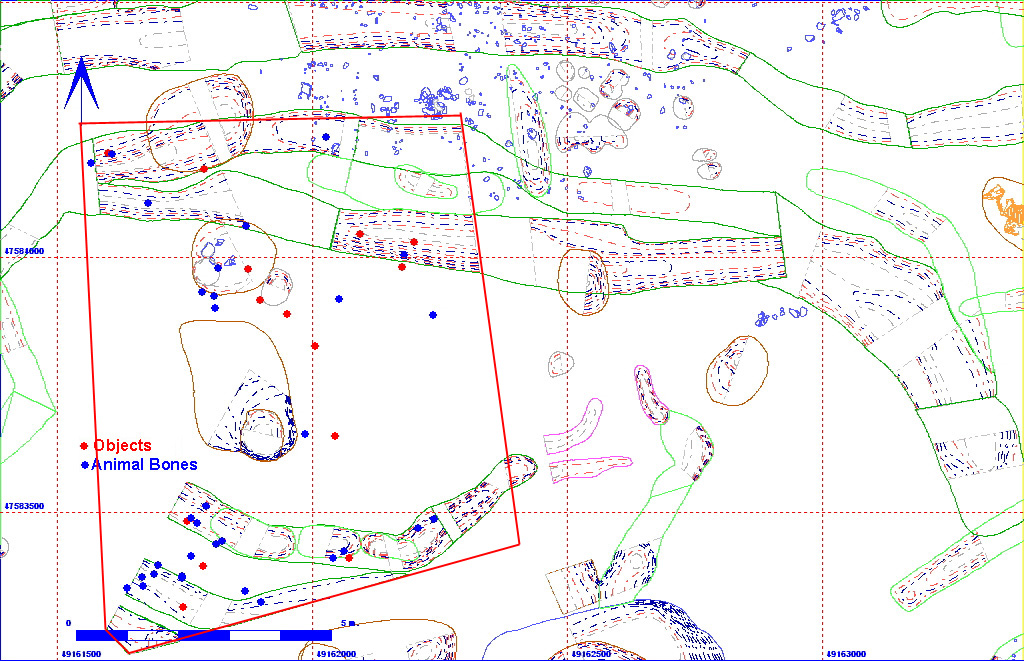This screenshot has height=661, width=1024.
Task: Click the scale bar's 5 label
Action: (x=344, y=623)
